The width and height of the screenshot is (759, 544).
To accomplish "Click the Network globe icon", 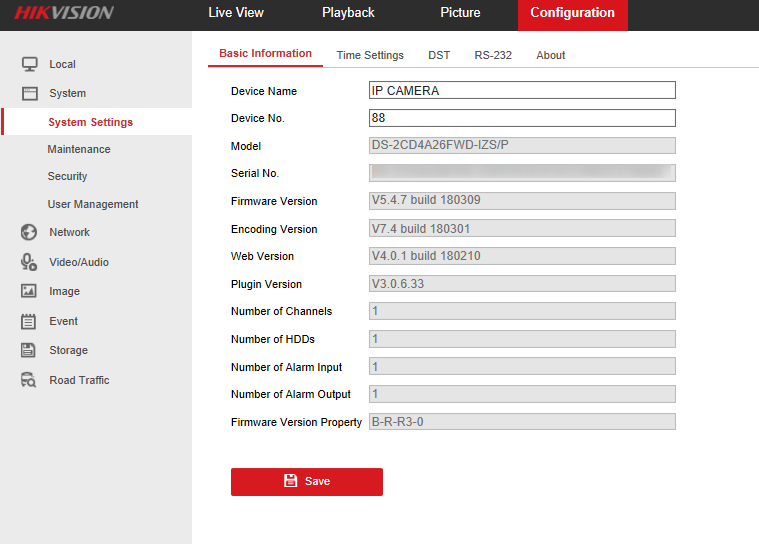I will pyautogui.click(x=29, y=232).
